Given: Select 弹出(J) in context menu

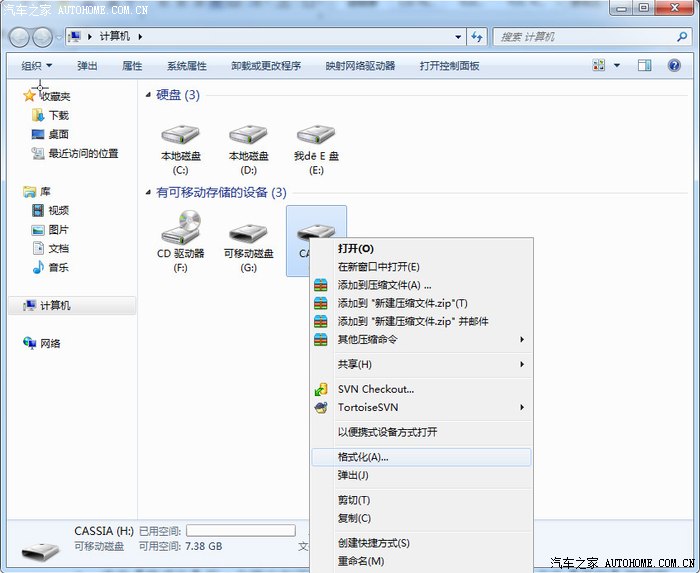Looking at the screenshot, I should (x=353, y=475).
